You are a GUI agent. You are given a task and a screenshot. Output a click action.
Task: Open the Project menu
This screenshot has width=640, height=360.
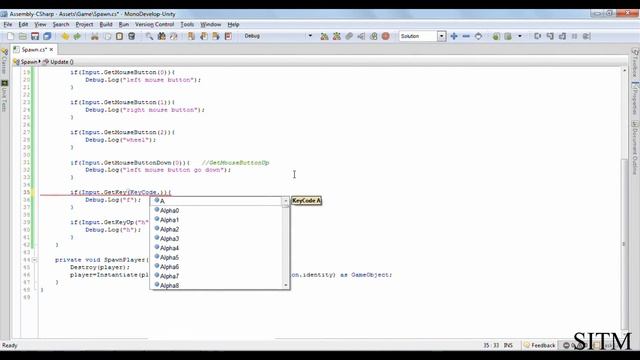(84, 24)
